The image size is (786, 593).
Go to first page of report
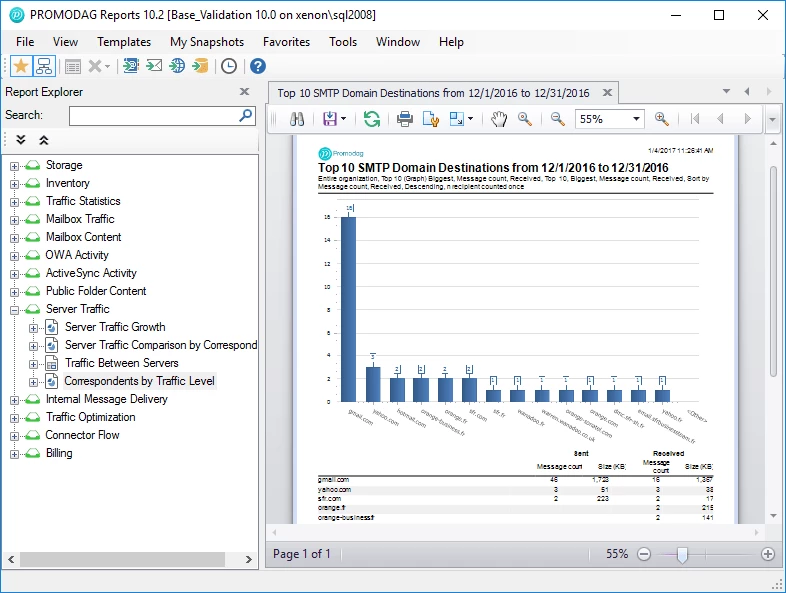(695, 119)
